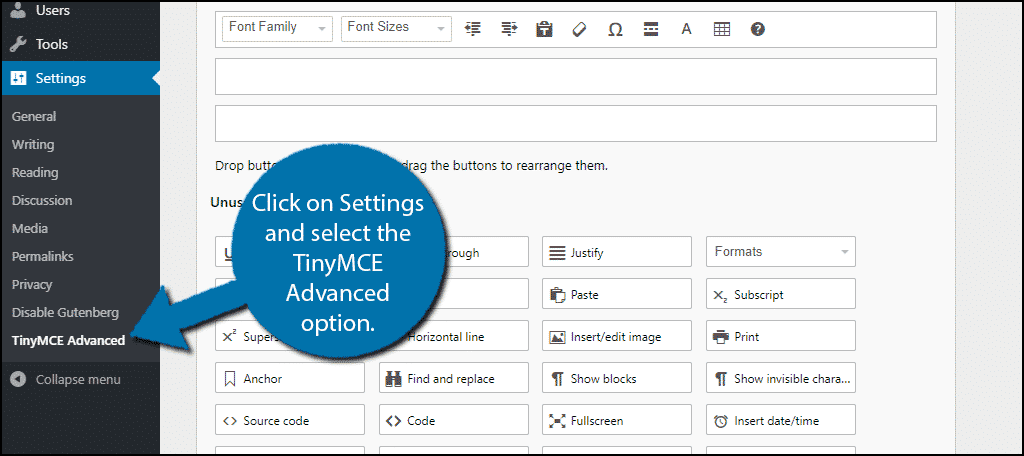Open the Settings admin menu
Image resolution: width=1024 pixels, height=456 pixels.
(x=80, y=78)
